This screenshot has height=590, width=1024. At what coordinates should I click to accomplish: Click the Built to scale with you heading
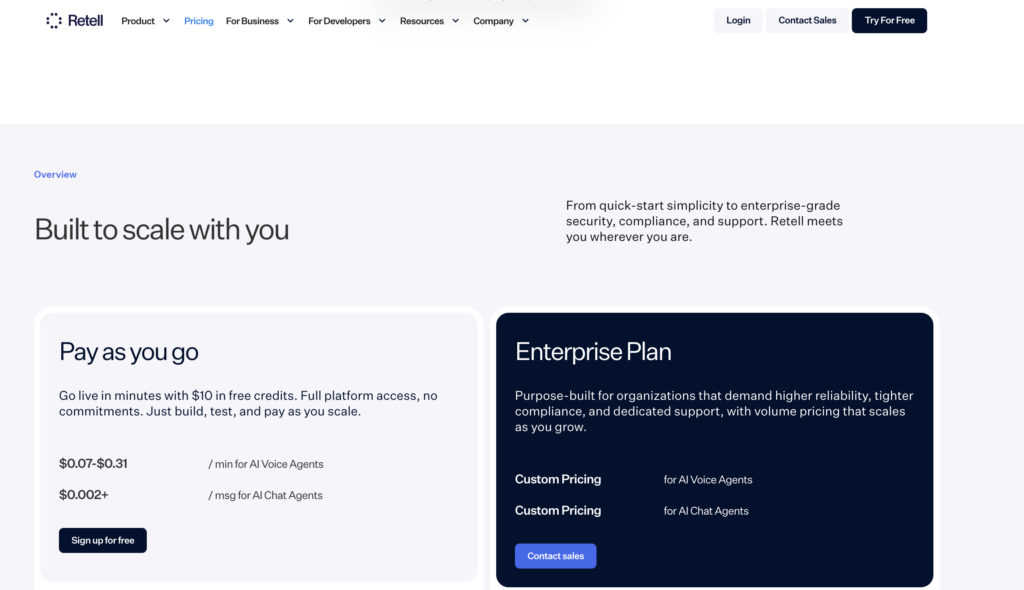[x=162, y=229]
